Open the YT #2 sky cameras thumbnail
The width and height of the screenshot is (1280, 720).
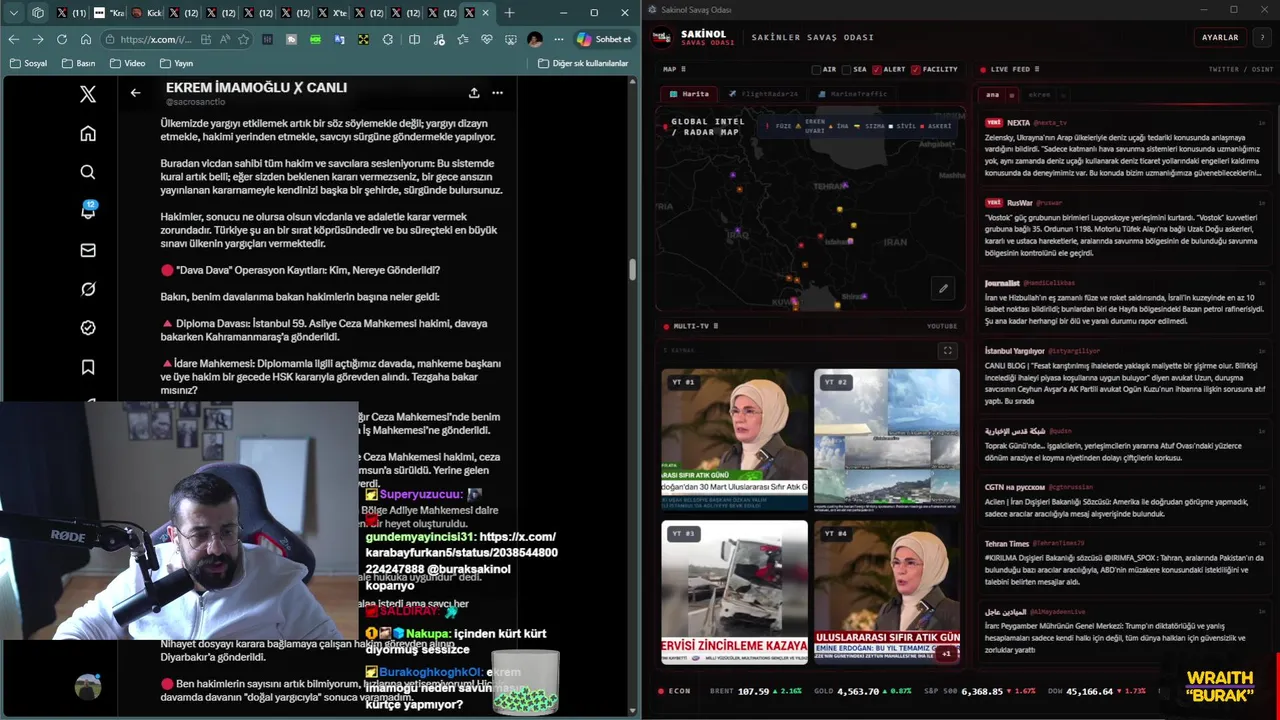[887, 438]
